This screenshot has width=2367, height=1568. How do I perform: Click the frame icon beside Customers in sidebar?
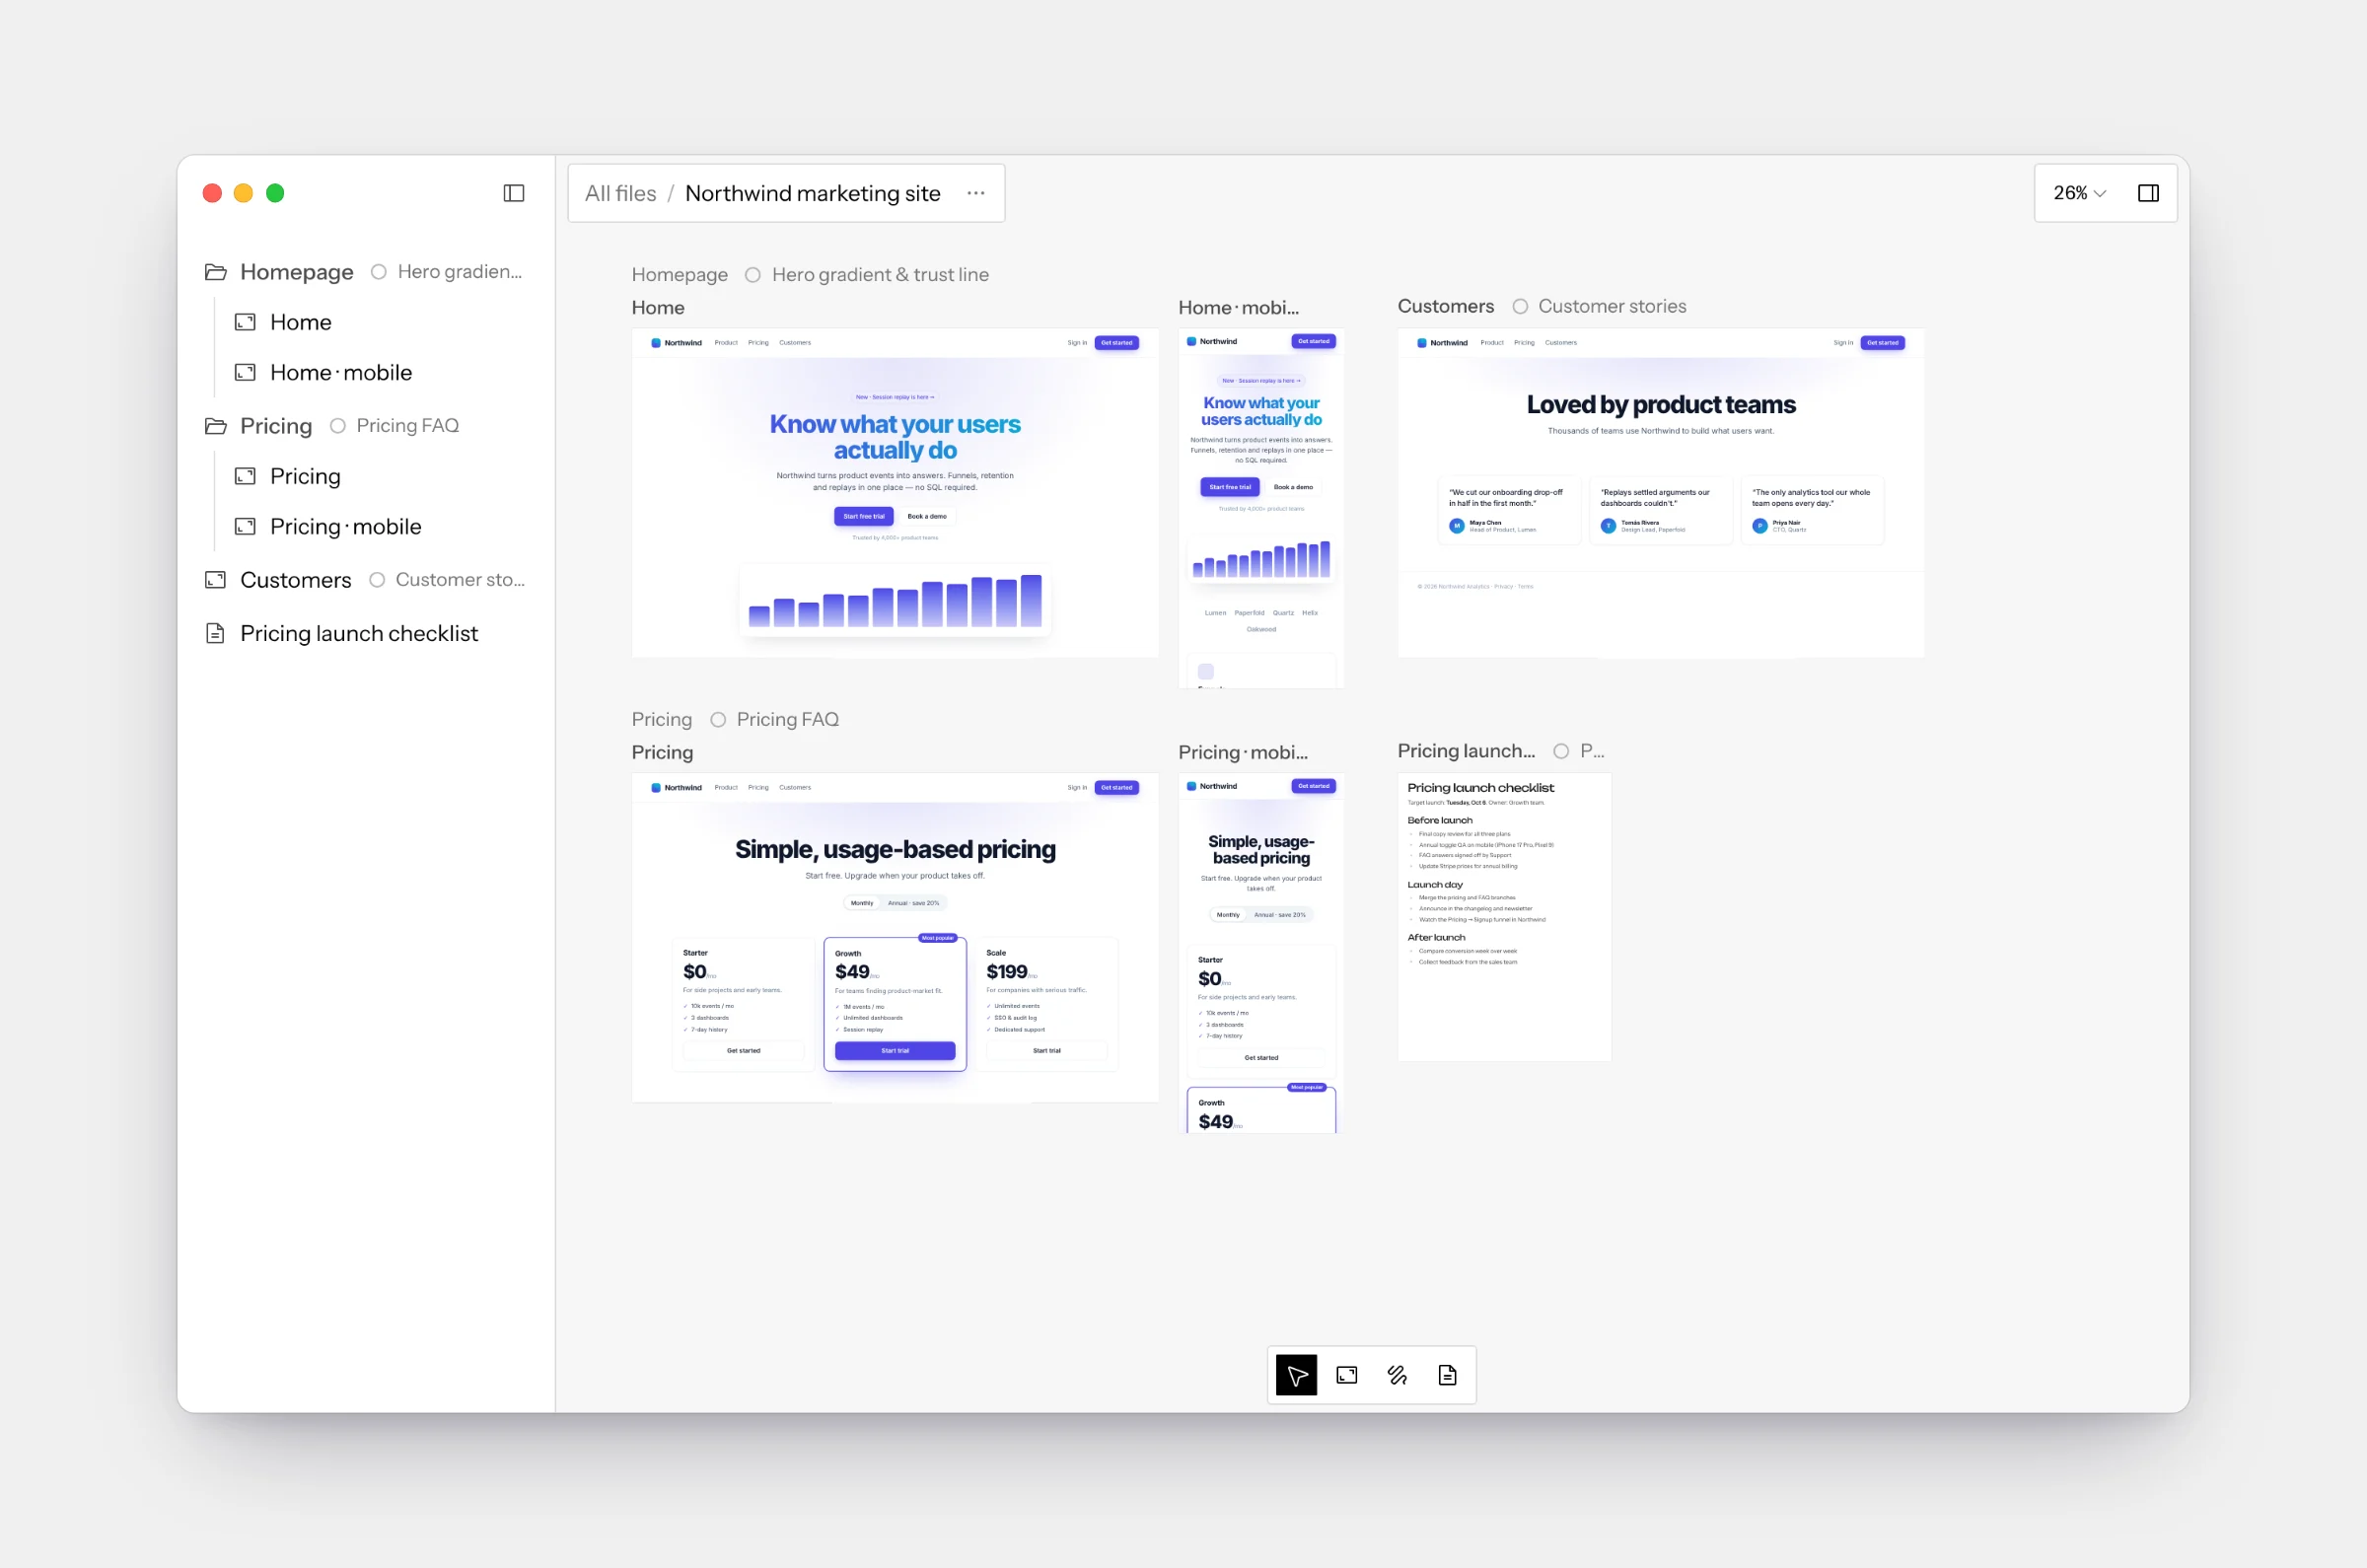[215, 580]
